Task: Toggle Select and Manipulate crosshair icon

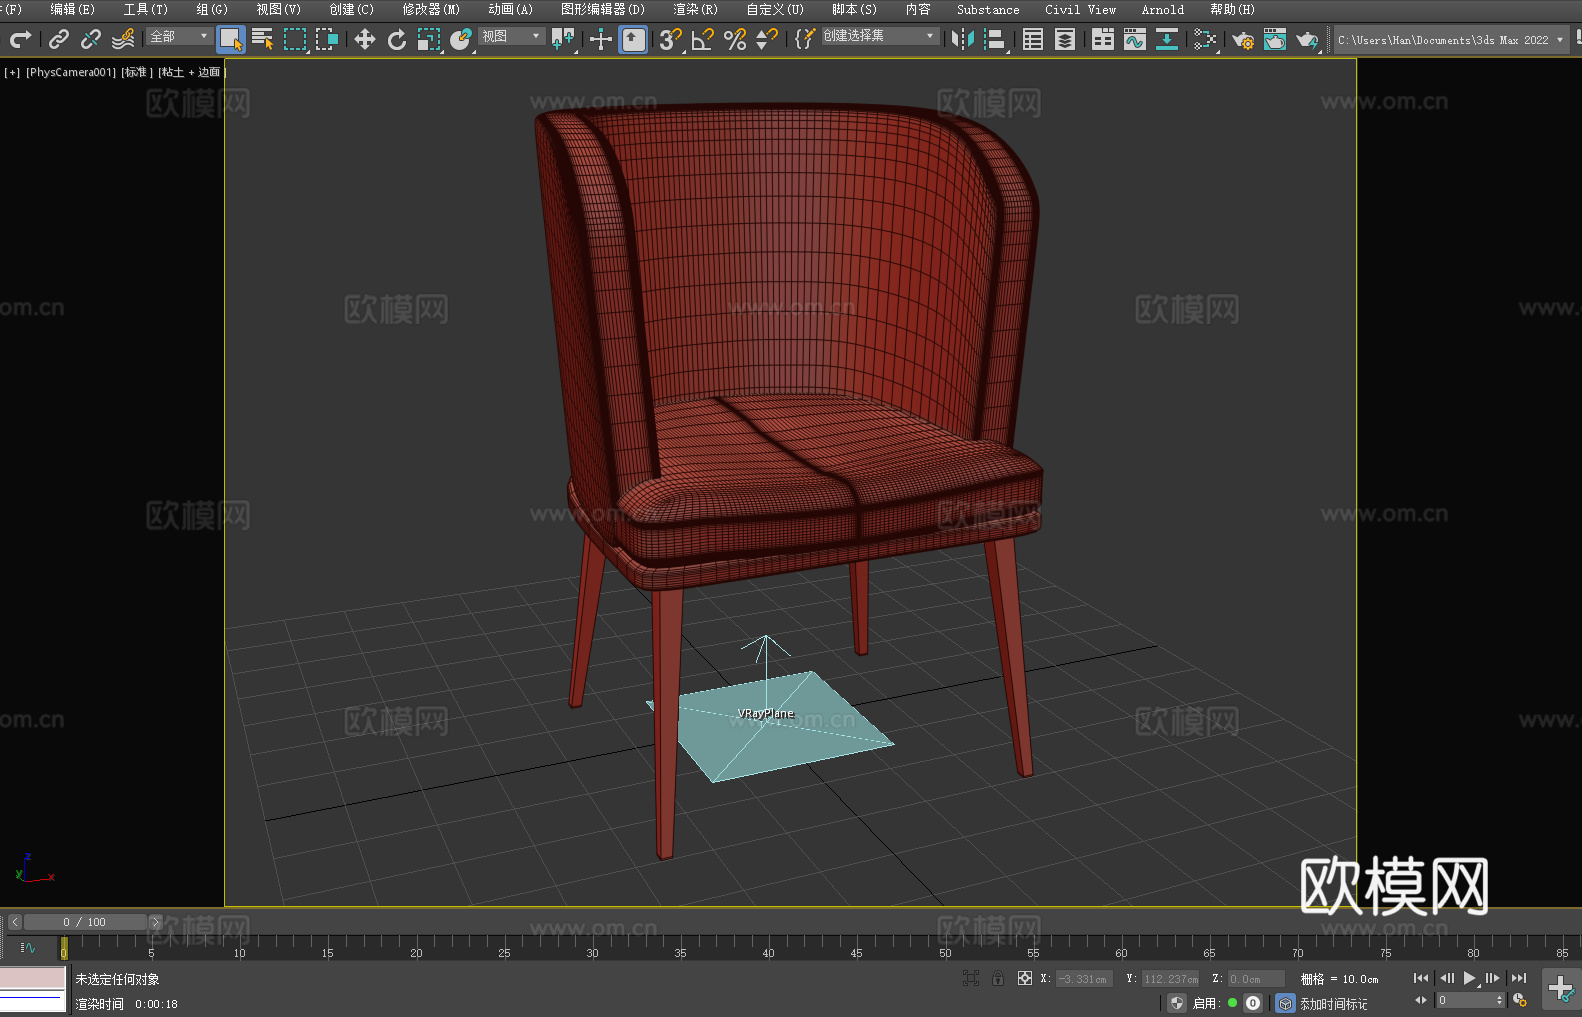Action: 601,39
